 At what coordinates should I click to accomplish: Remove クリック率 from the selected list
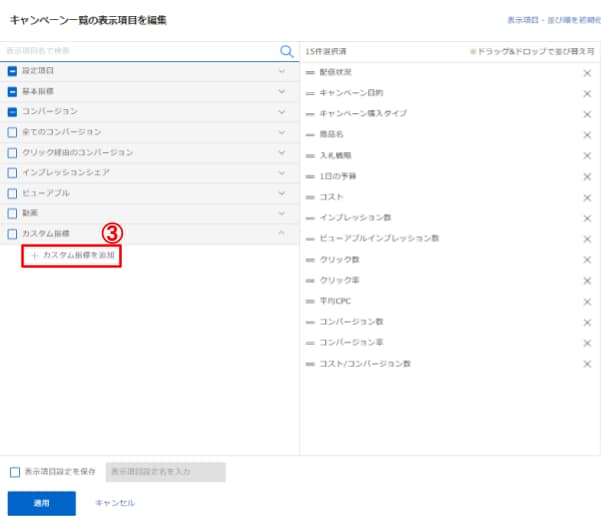587,280
